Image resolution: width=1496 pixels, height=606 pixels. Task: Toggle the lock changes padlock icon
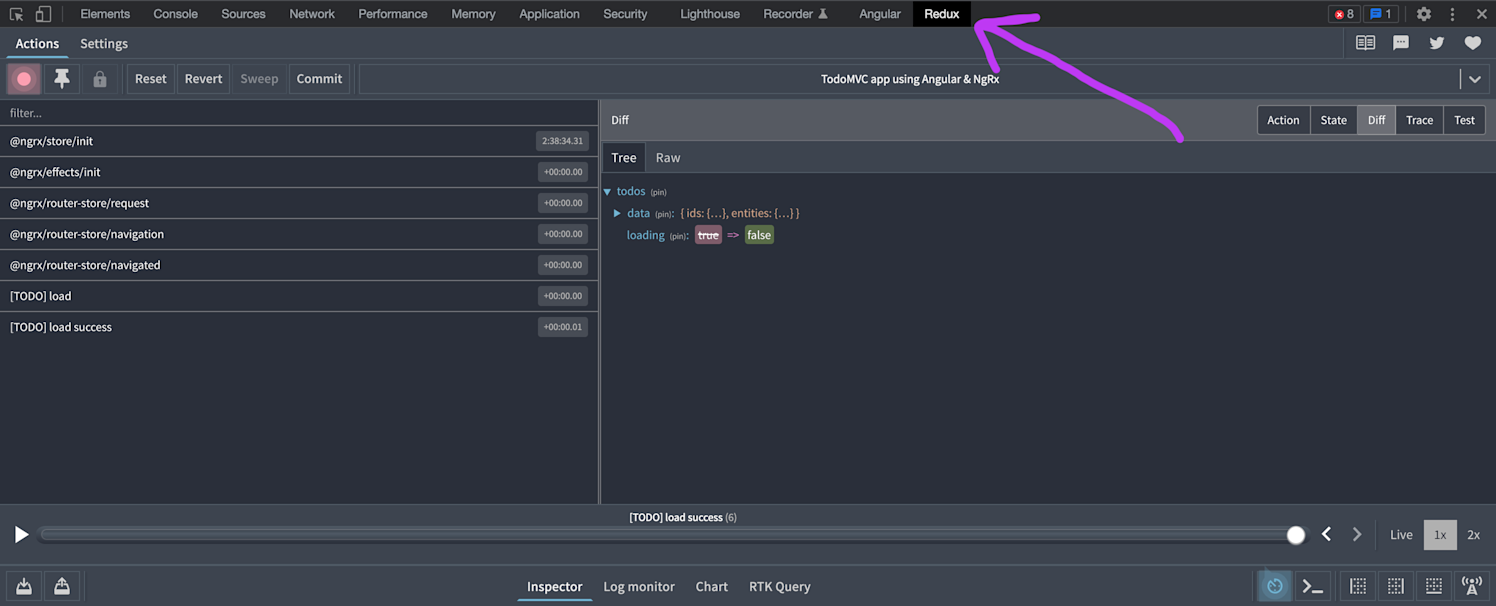(x=100, y=79)
